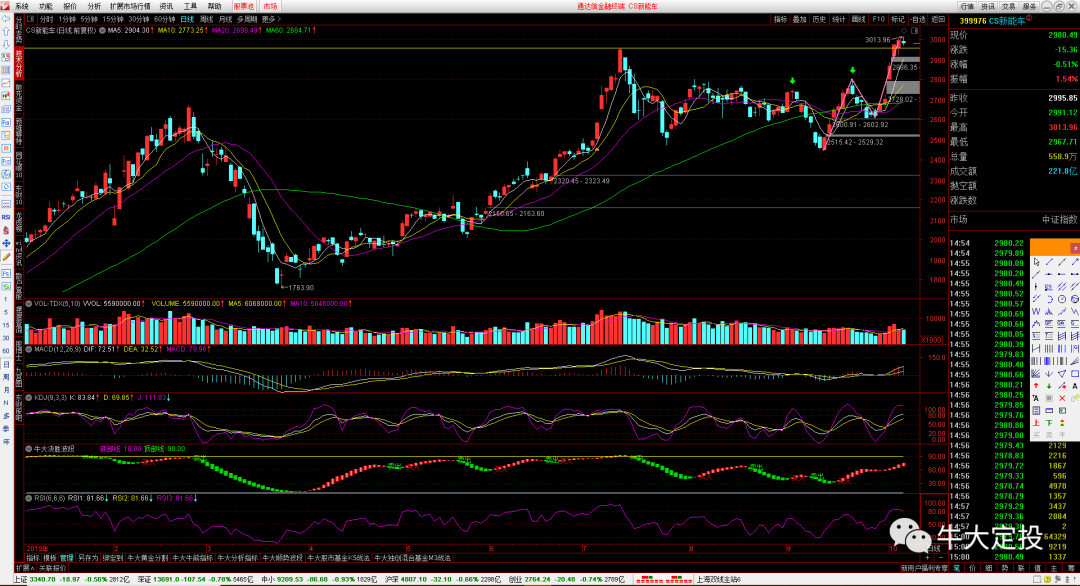This screenshot has height=586, width=1080.
Task: Select the red up-arrow marker tool in palette
Action: coord(1036,386)
